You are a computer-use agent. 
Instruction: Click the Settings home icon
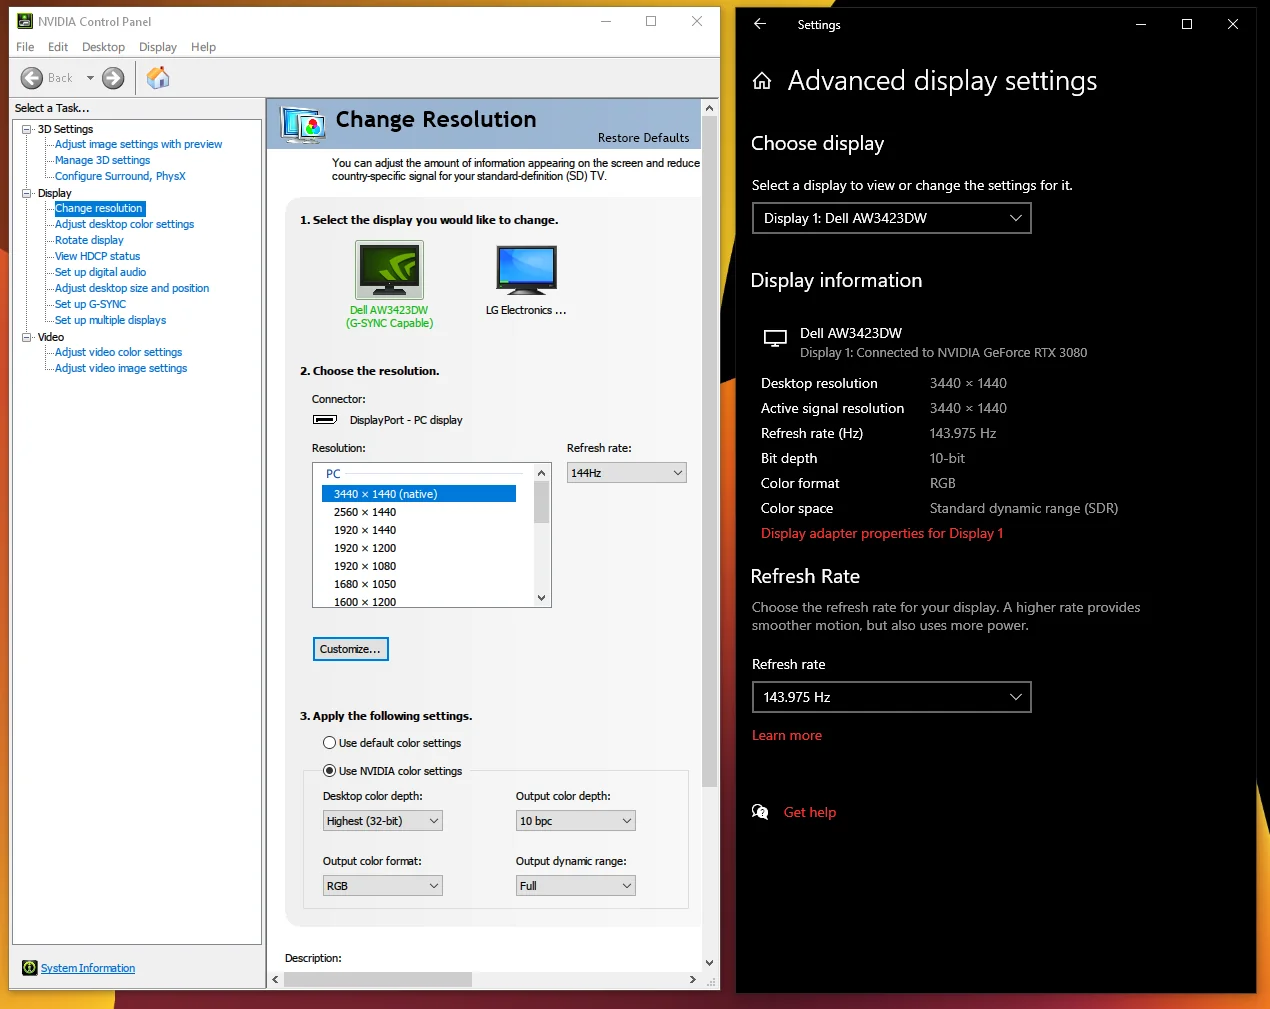tap(762, 81)
